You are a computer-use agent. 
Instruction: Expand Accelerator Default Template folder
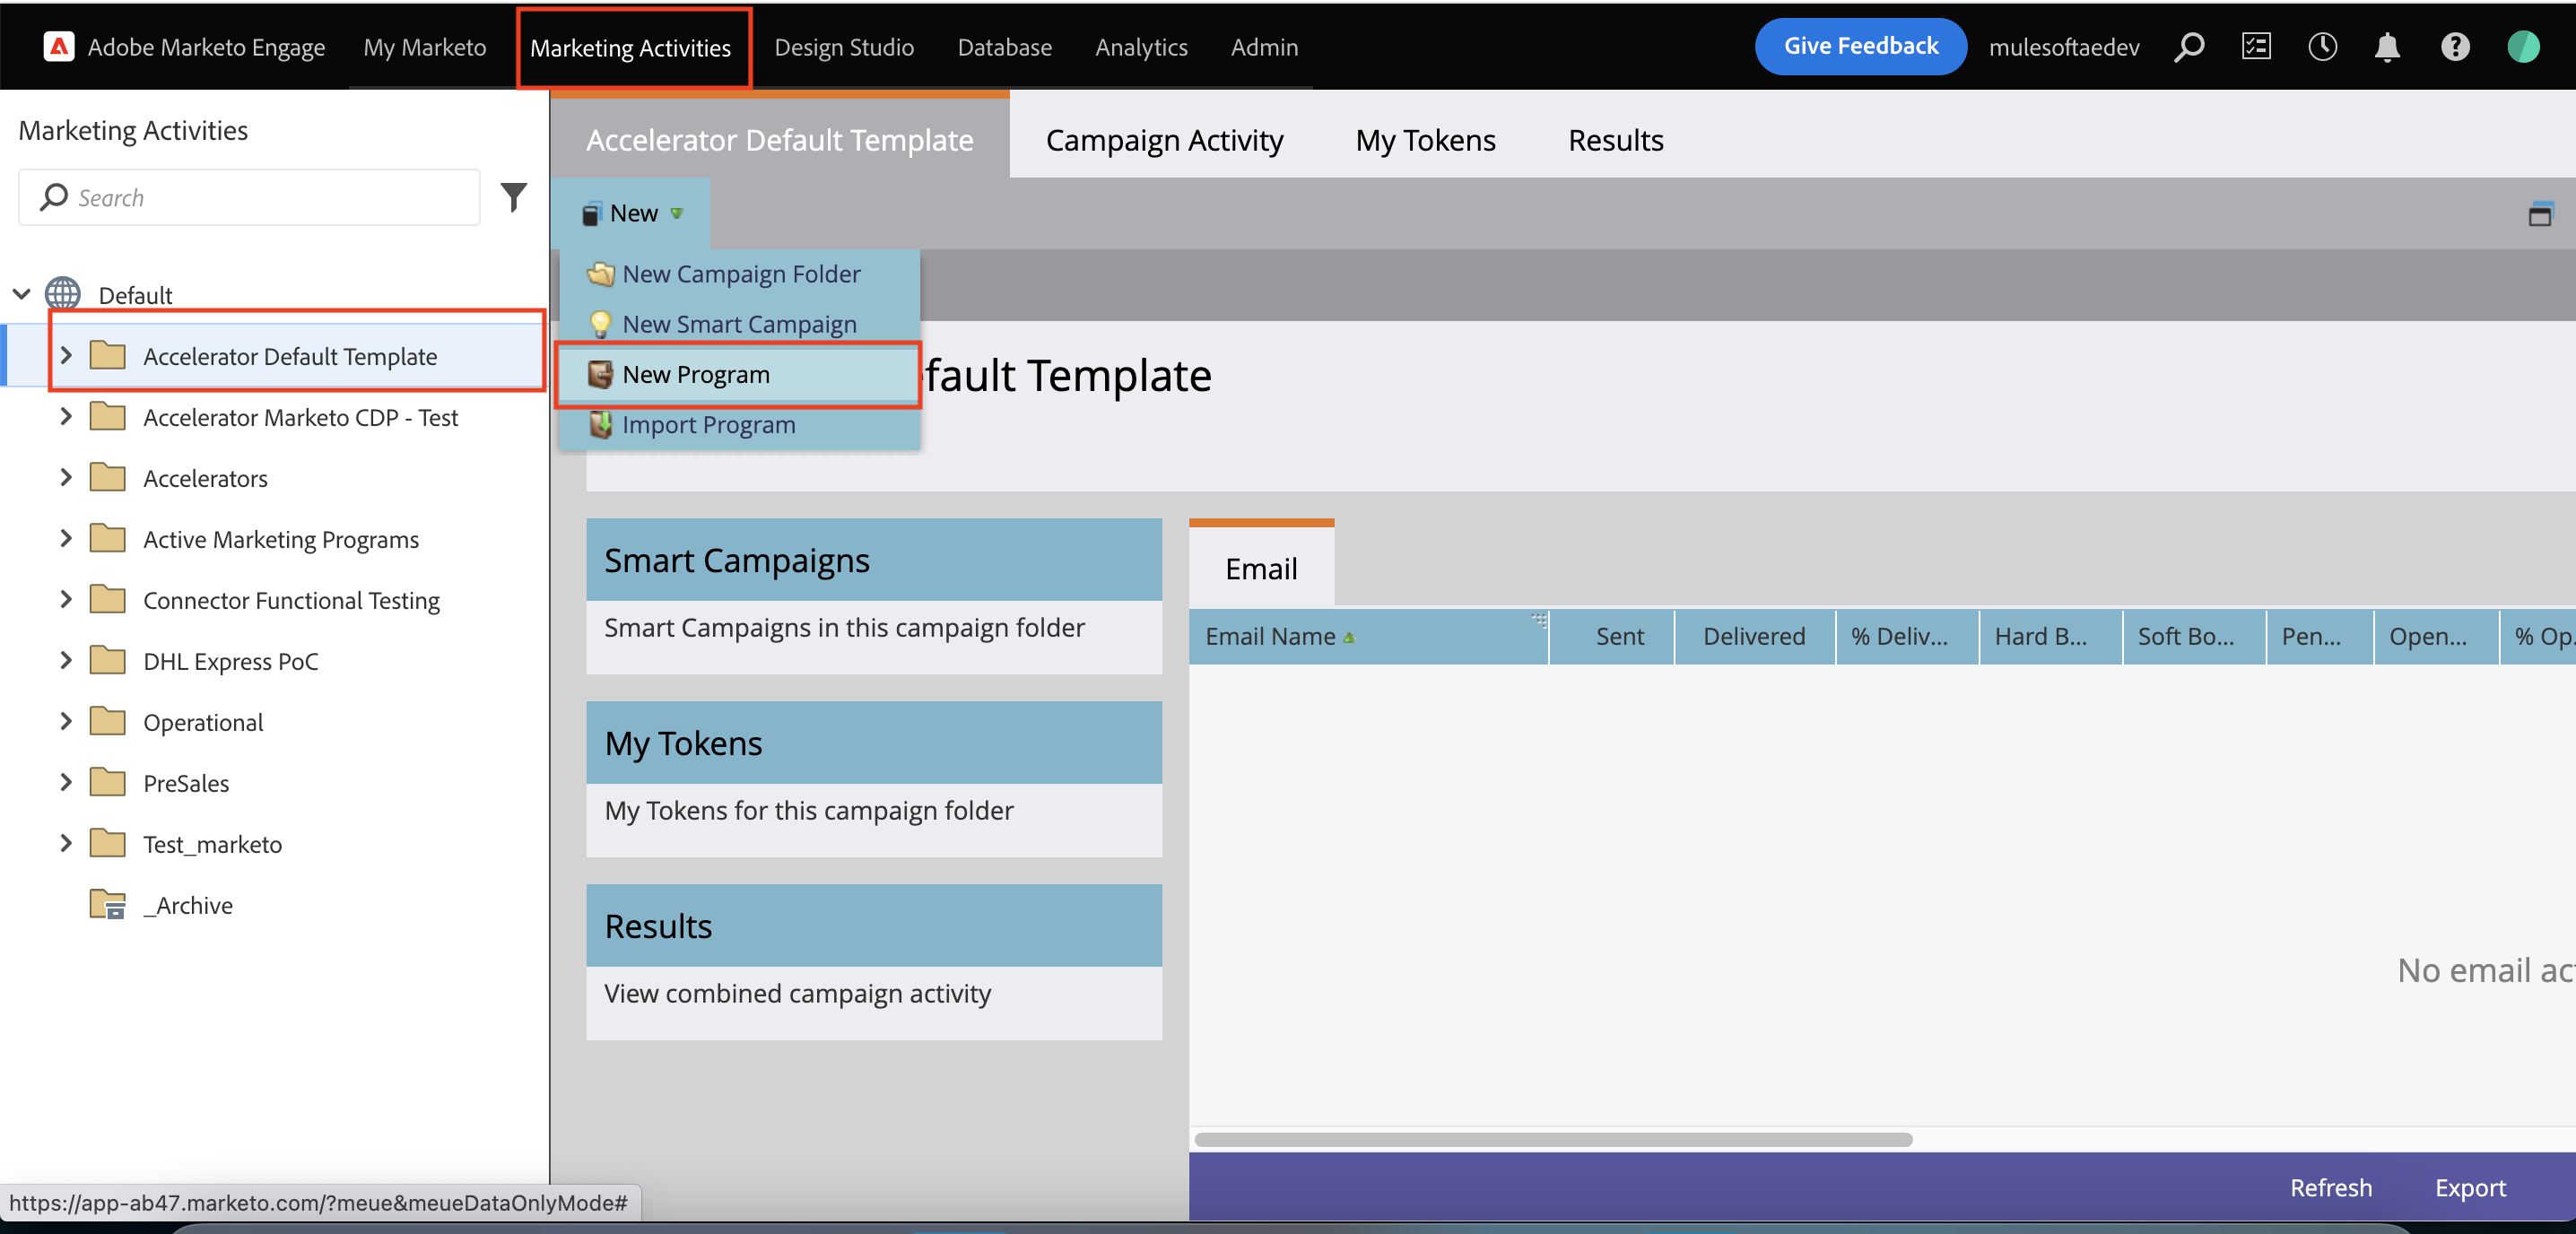tap(66, 355)
